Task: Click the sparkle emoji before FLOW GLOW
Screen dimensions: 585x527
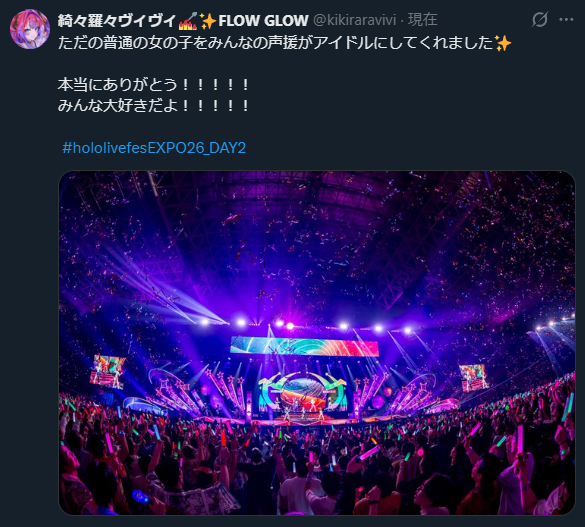Action: pos(208,21)
